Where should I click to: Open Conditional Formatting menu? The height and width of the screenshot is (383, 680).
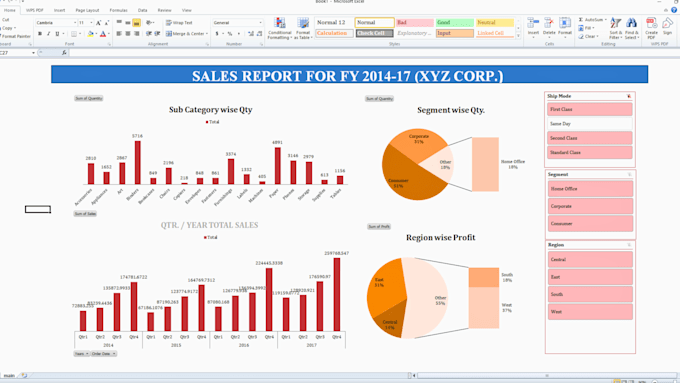[x=280, y=29]
